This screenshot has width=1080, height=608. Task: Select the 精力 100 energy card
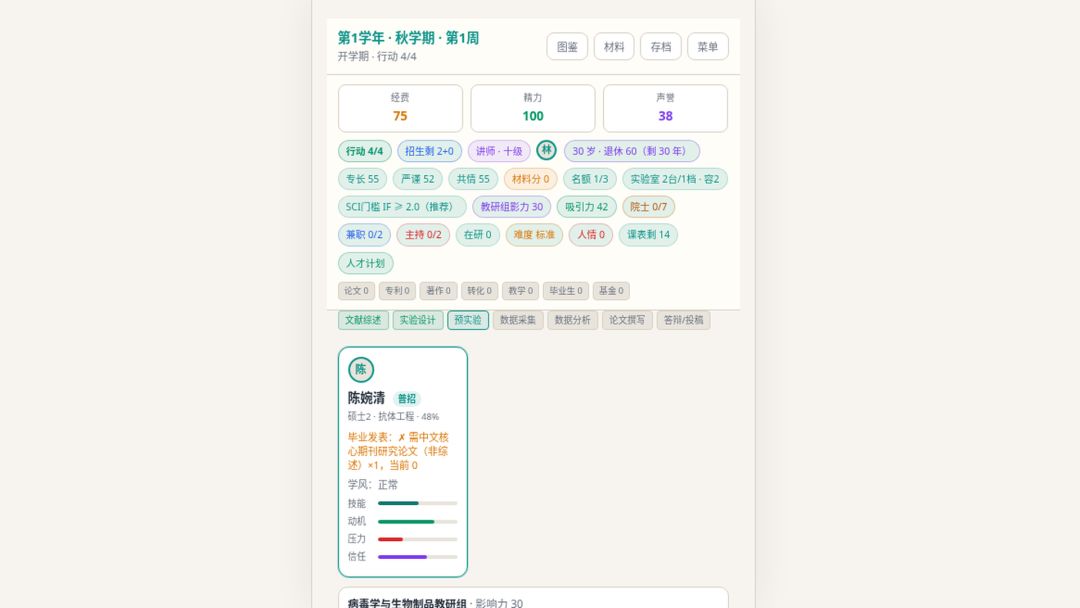tap(532, 108)
